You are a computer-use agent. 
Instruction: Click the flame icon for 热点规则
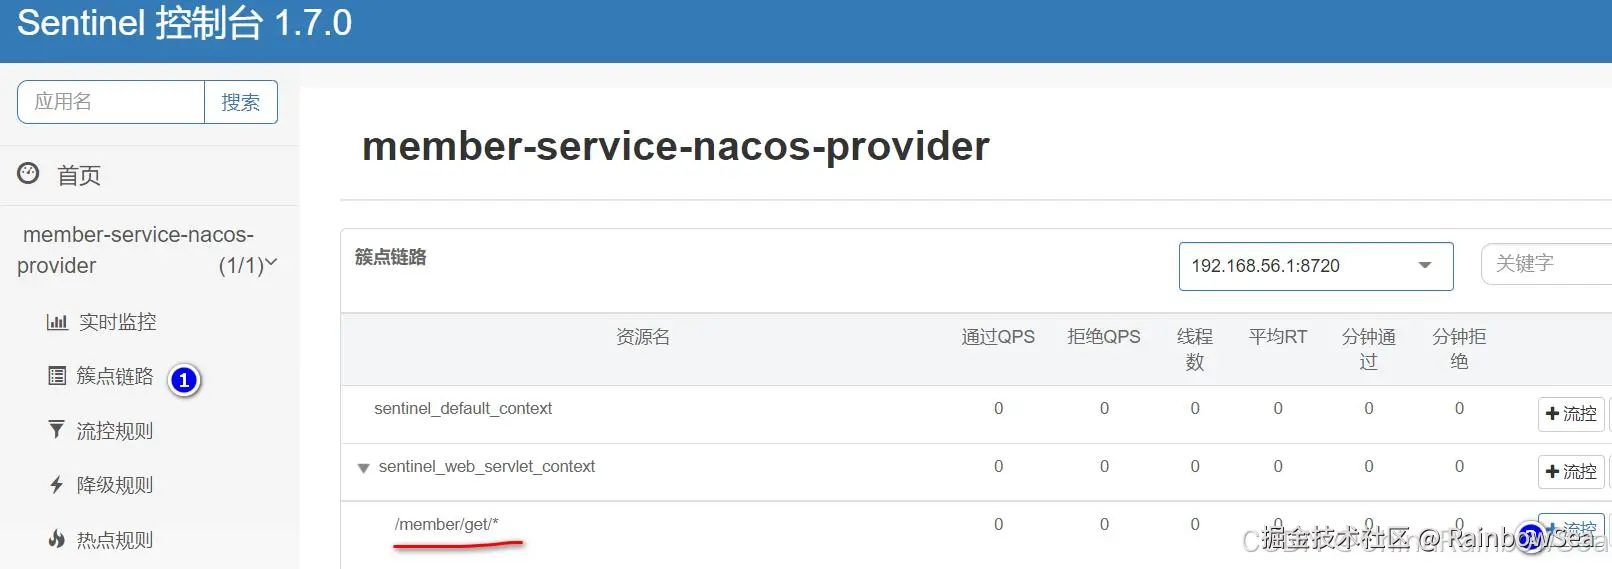(x=57, y=539)
